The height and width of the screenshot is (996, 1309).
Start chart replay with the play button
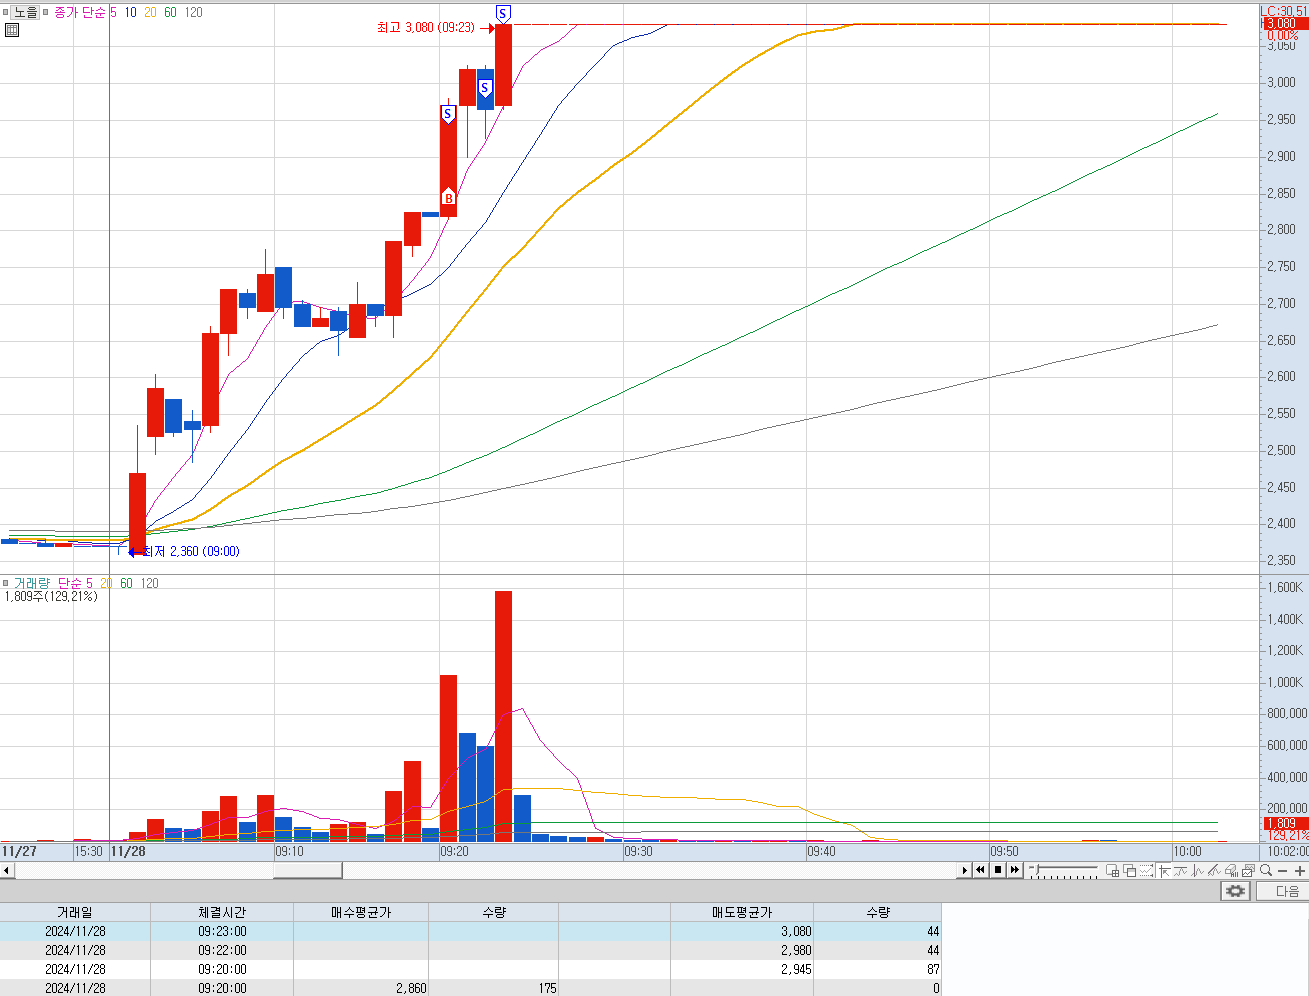(x=965, y=870)
